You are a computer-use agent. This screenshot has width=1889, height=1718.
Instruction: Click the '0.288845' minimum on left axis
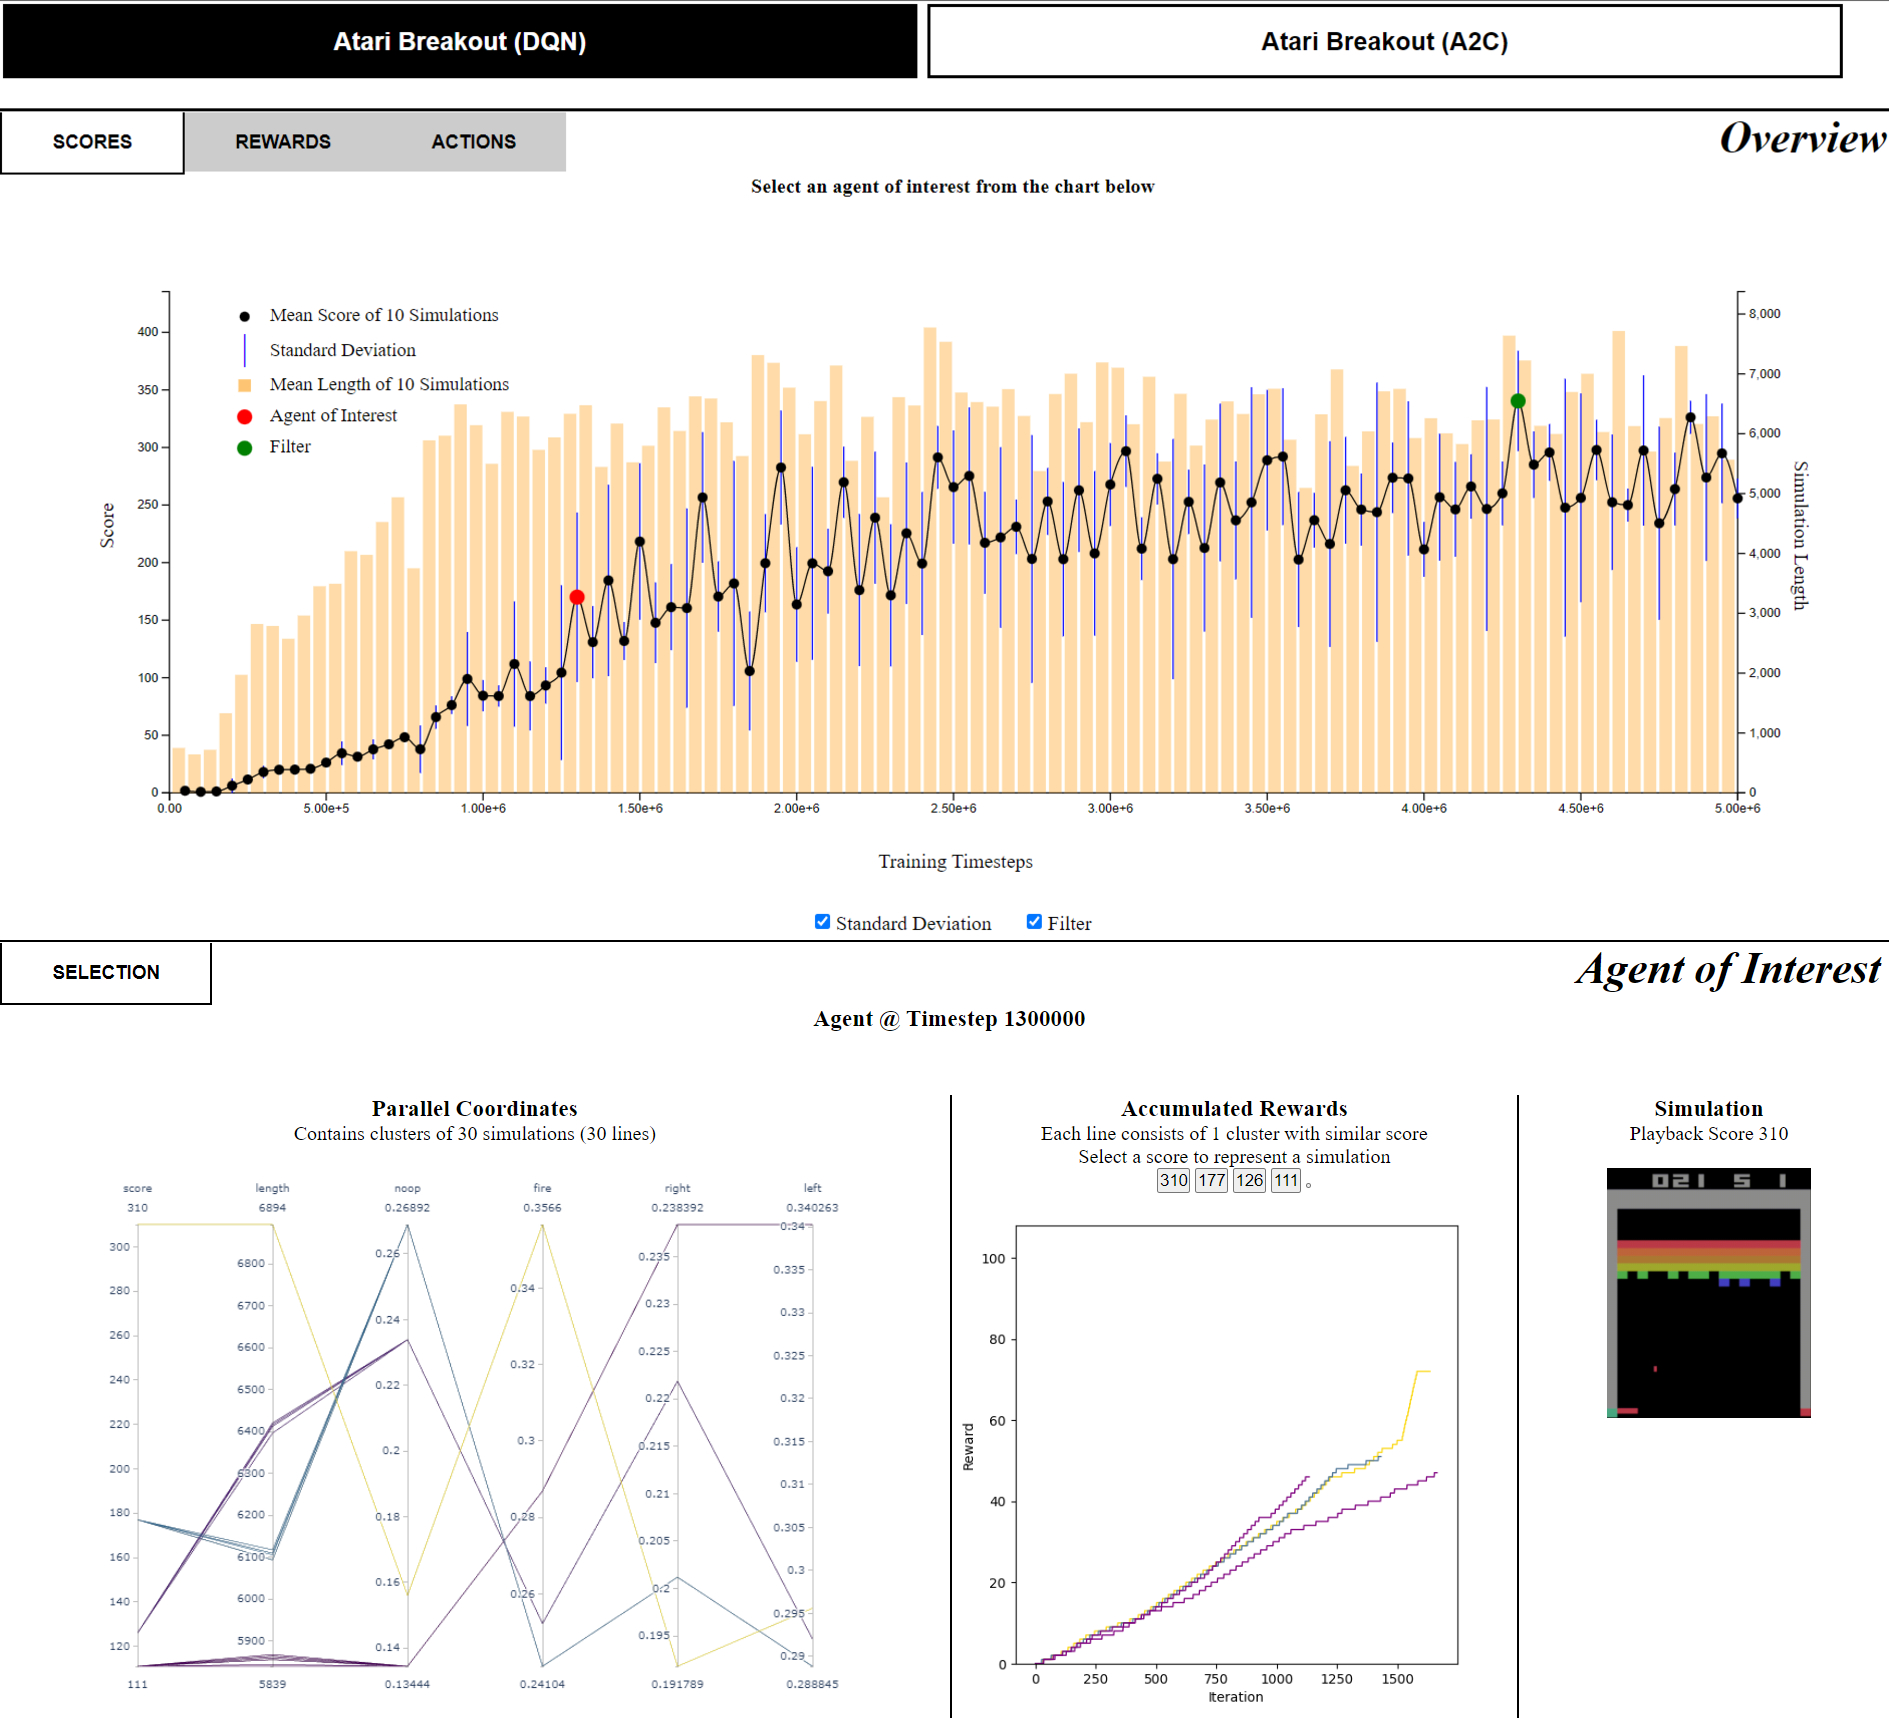(812, 1684)
